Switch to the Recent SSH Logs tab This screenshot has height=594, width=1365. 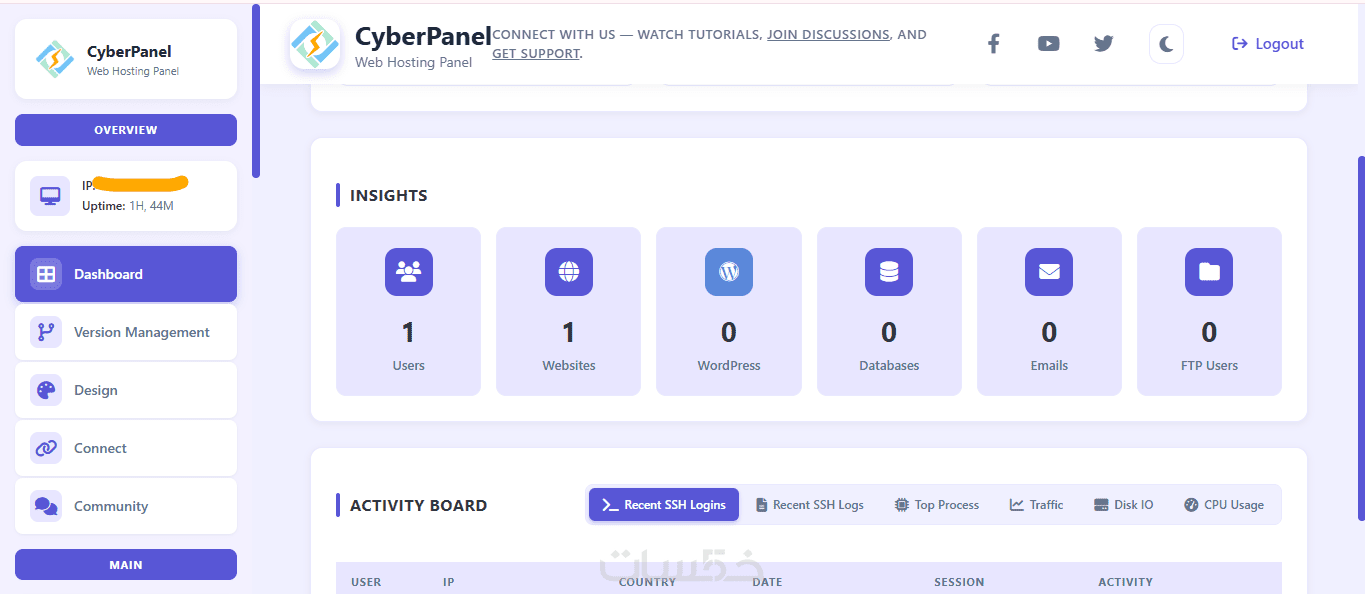(810, 505)
